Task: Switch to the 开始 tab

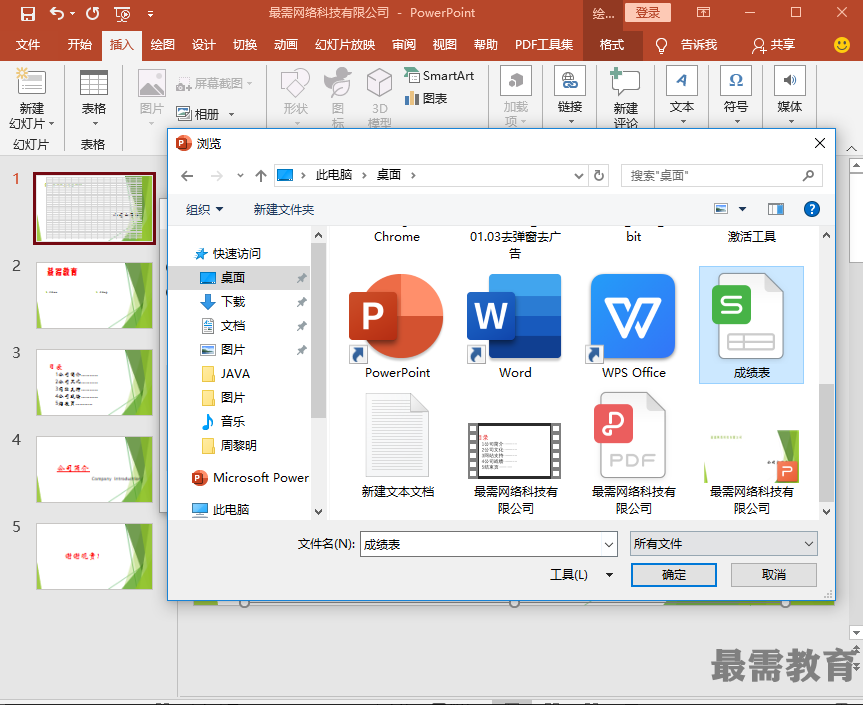Action: [x=79, y=45]
